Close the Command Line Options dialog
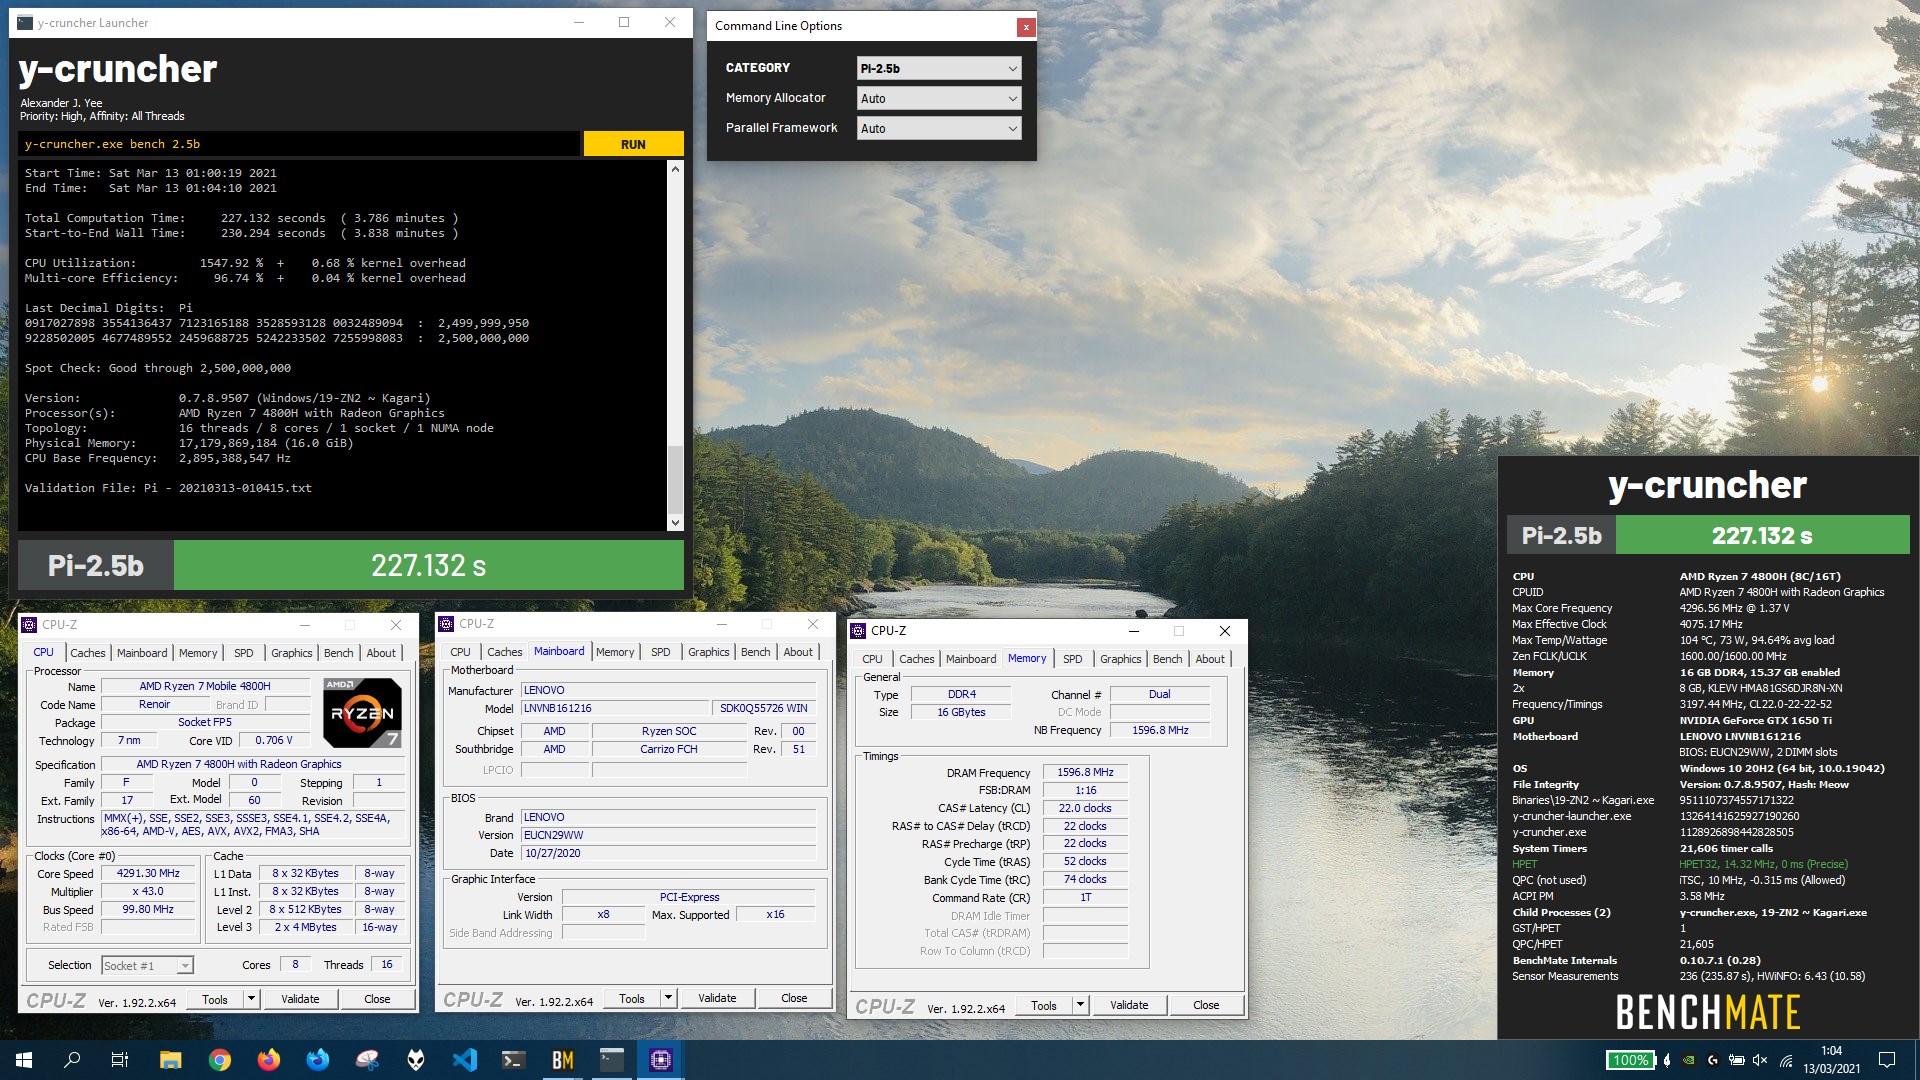 1025,27
